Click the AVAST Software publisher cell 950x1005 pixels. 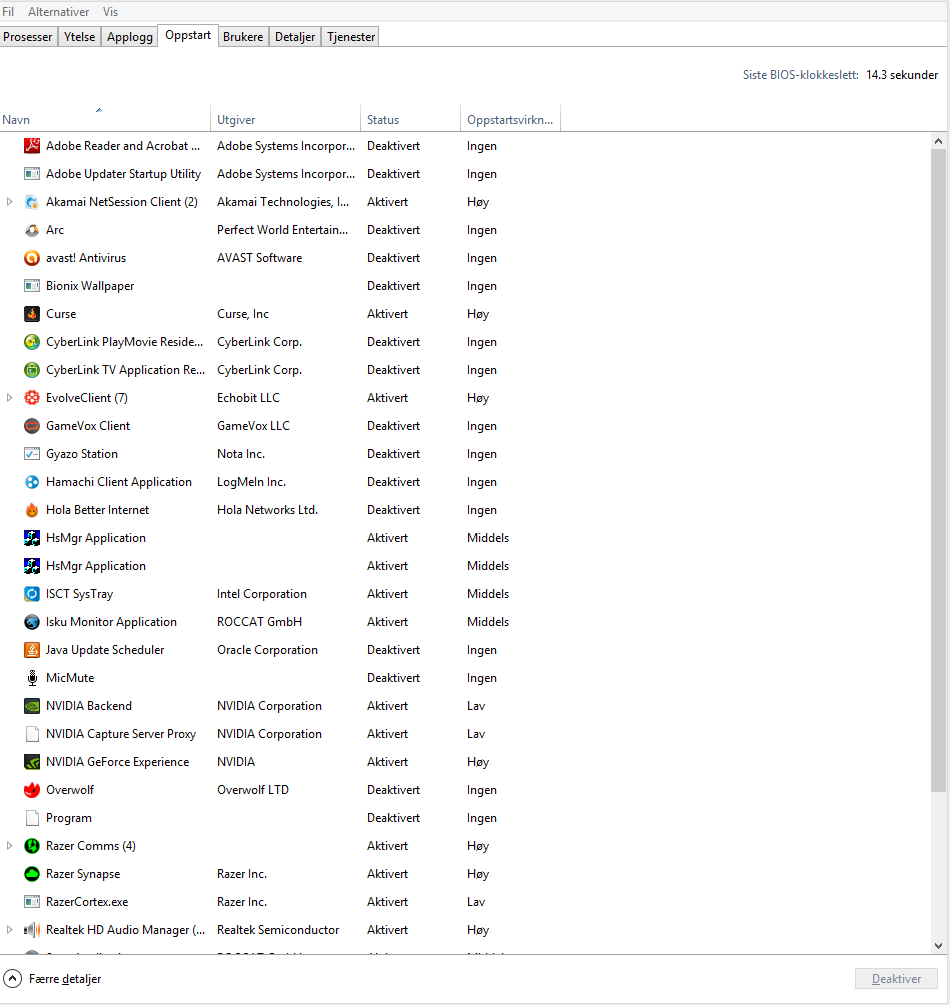tap(259, 258)
